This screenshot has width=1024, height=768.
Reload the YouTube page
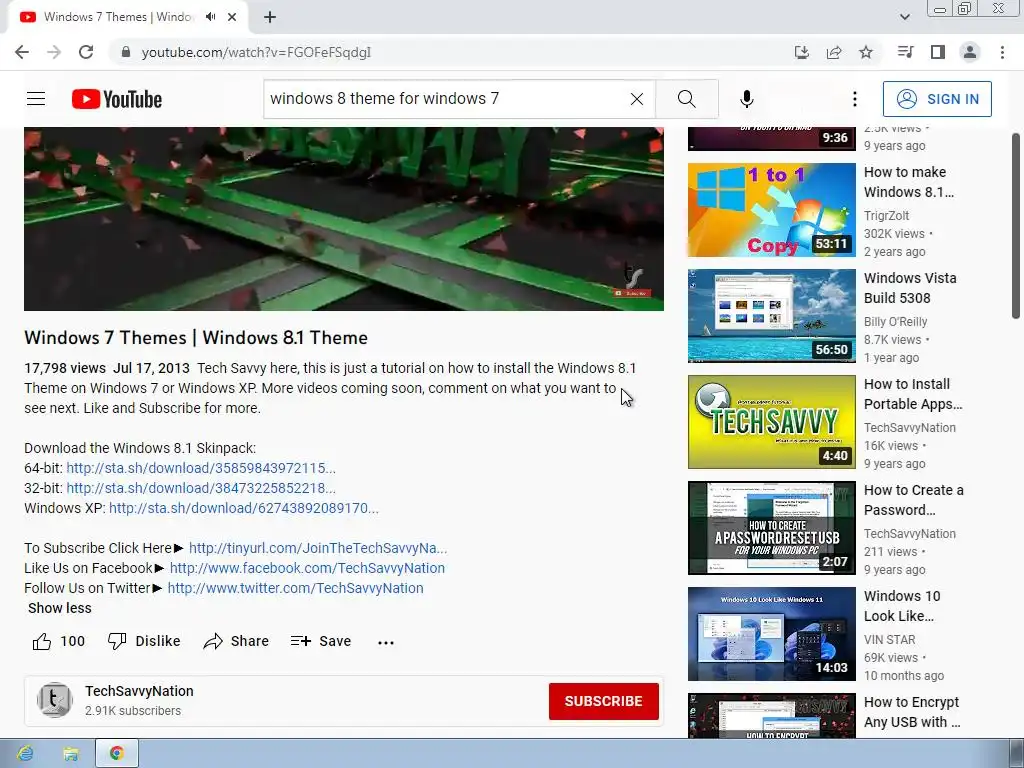click(86, 52)
